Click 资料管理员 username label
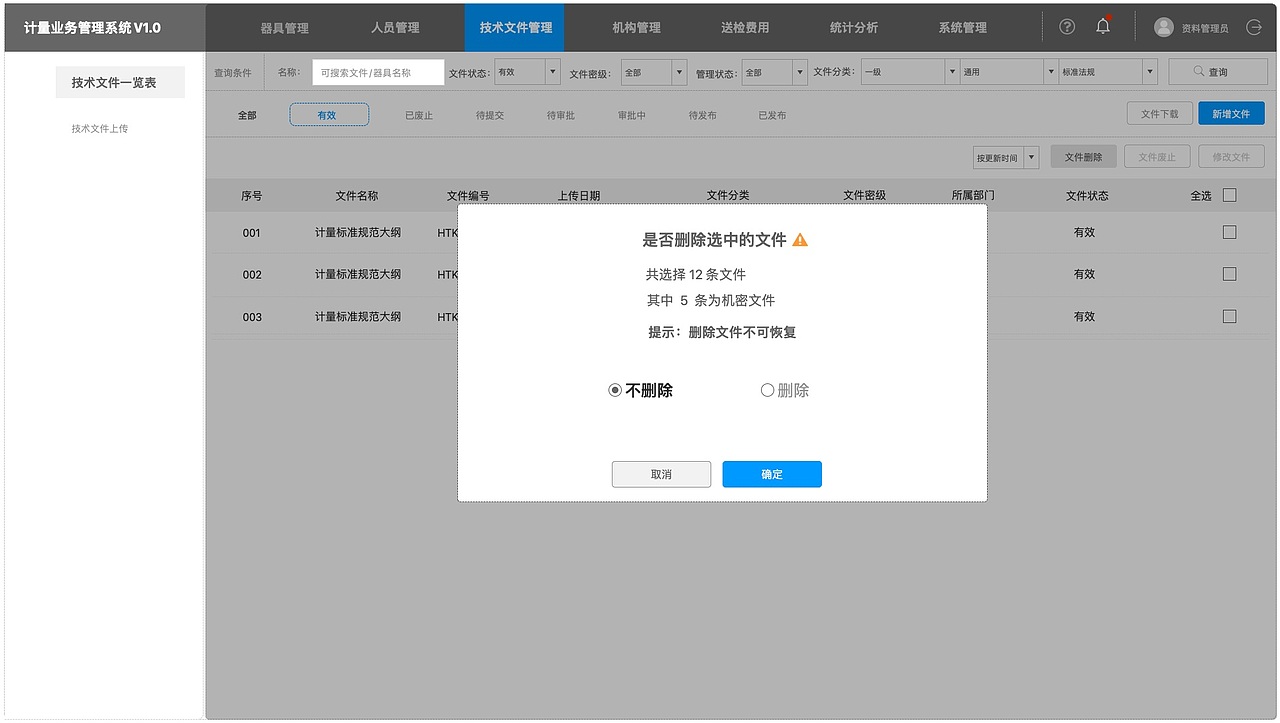 point(1205,28)
